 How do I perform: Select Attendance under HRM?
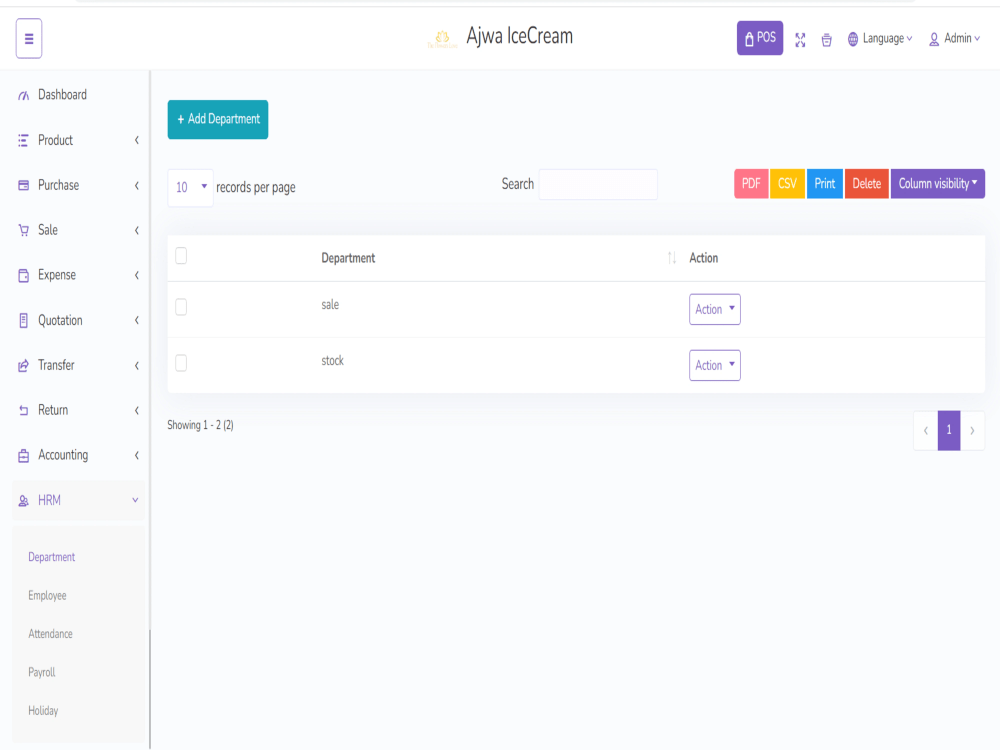50,634
